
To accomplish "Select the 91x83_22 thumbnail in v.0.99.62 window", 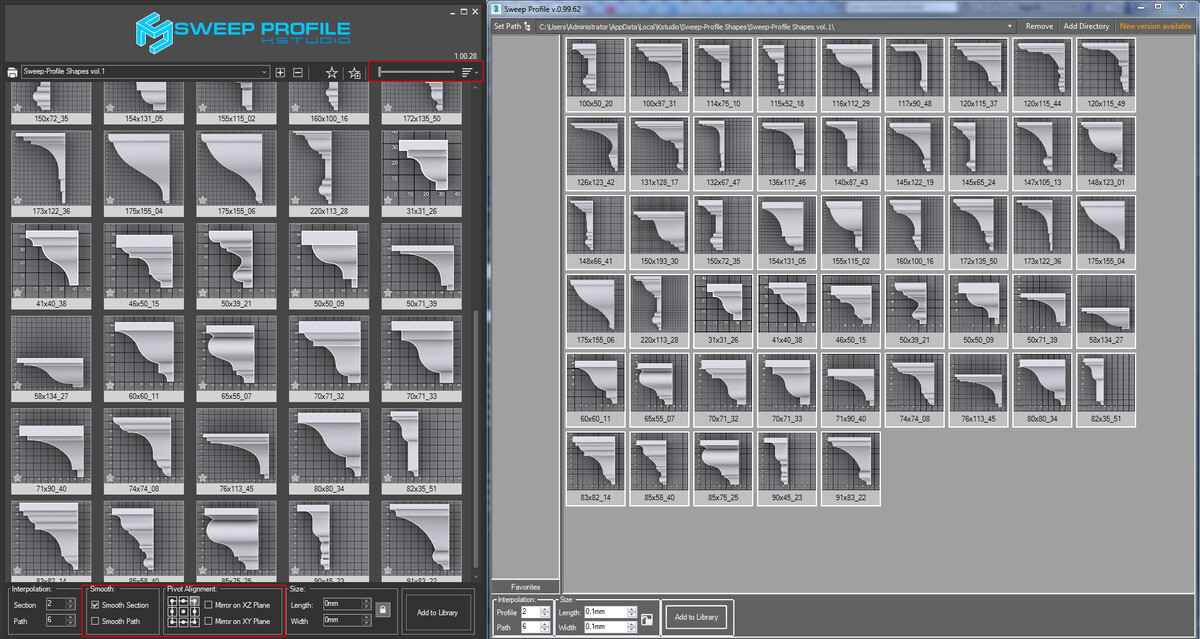I will pyautogui.click(x=852, y=468).
